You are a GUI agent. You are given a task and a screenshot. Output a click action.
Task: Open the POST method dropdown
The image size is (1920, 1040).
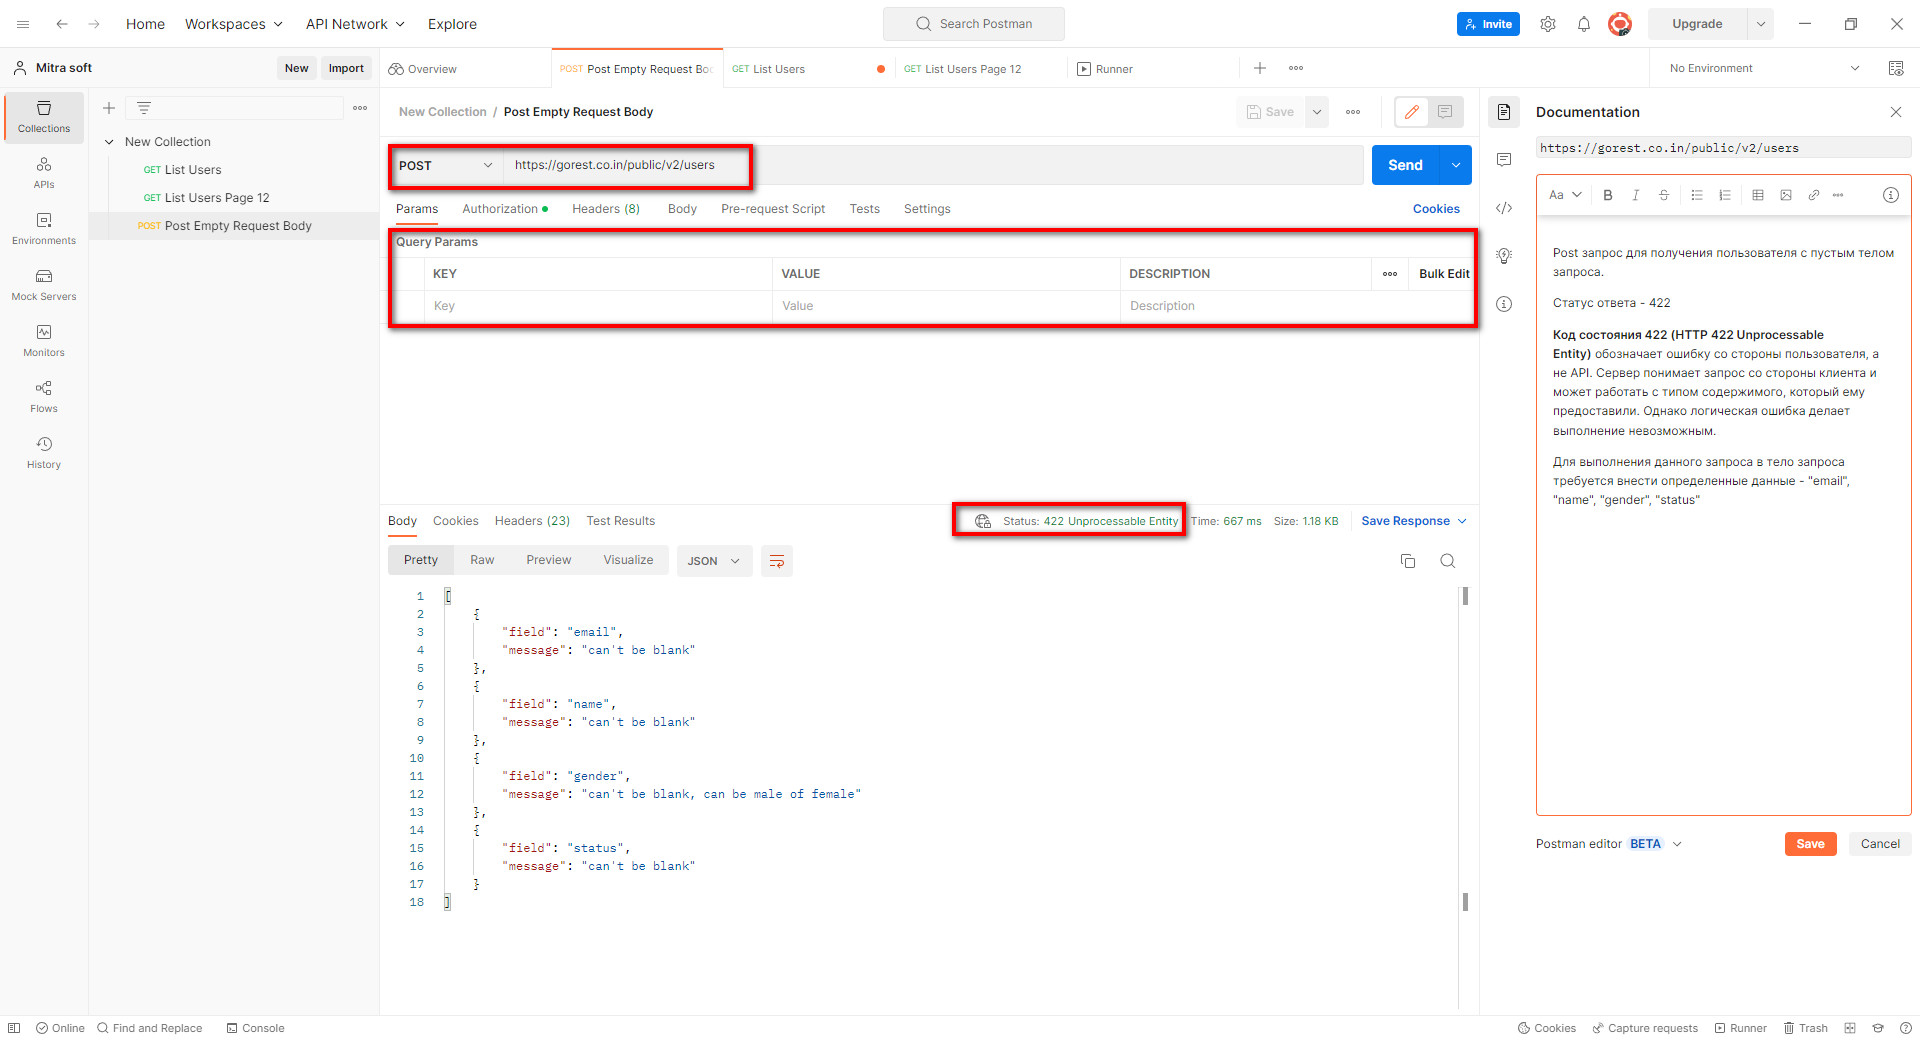coord(446,166)
